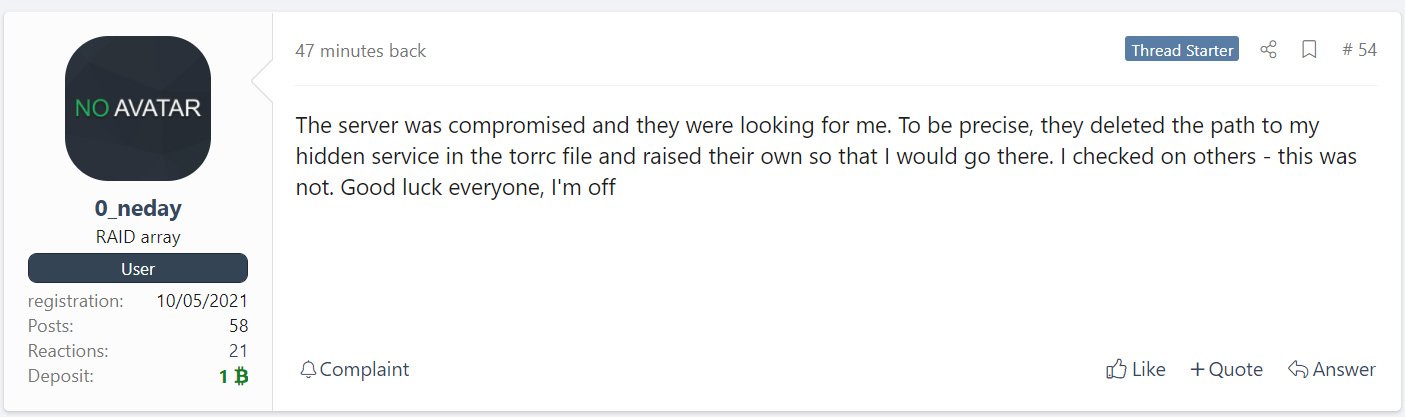The height and width of the screenshot is (417, 1405).
Task: Bookmark this post with the bookmark icon
Action: pos(1309,50)
